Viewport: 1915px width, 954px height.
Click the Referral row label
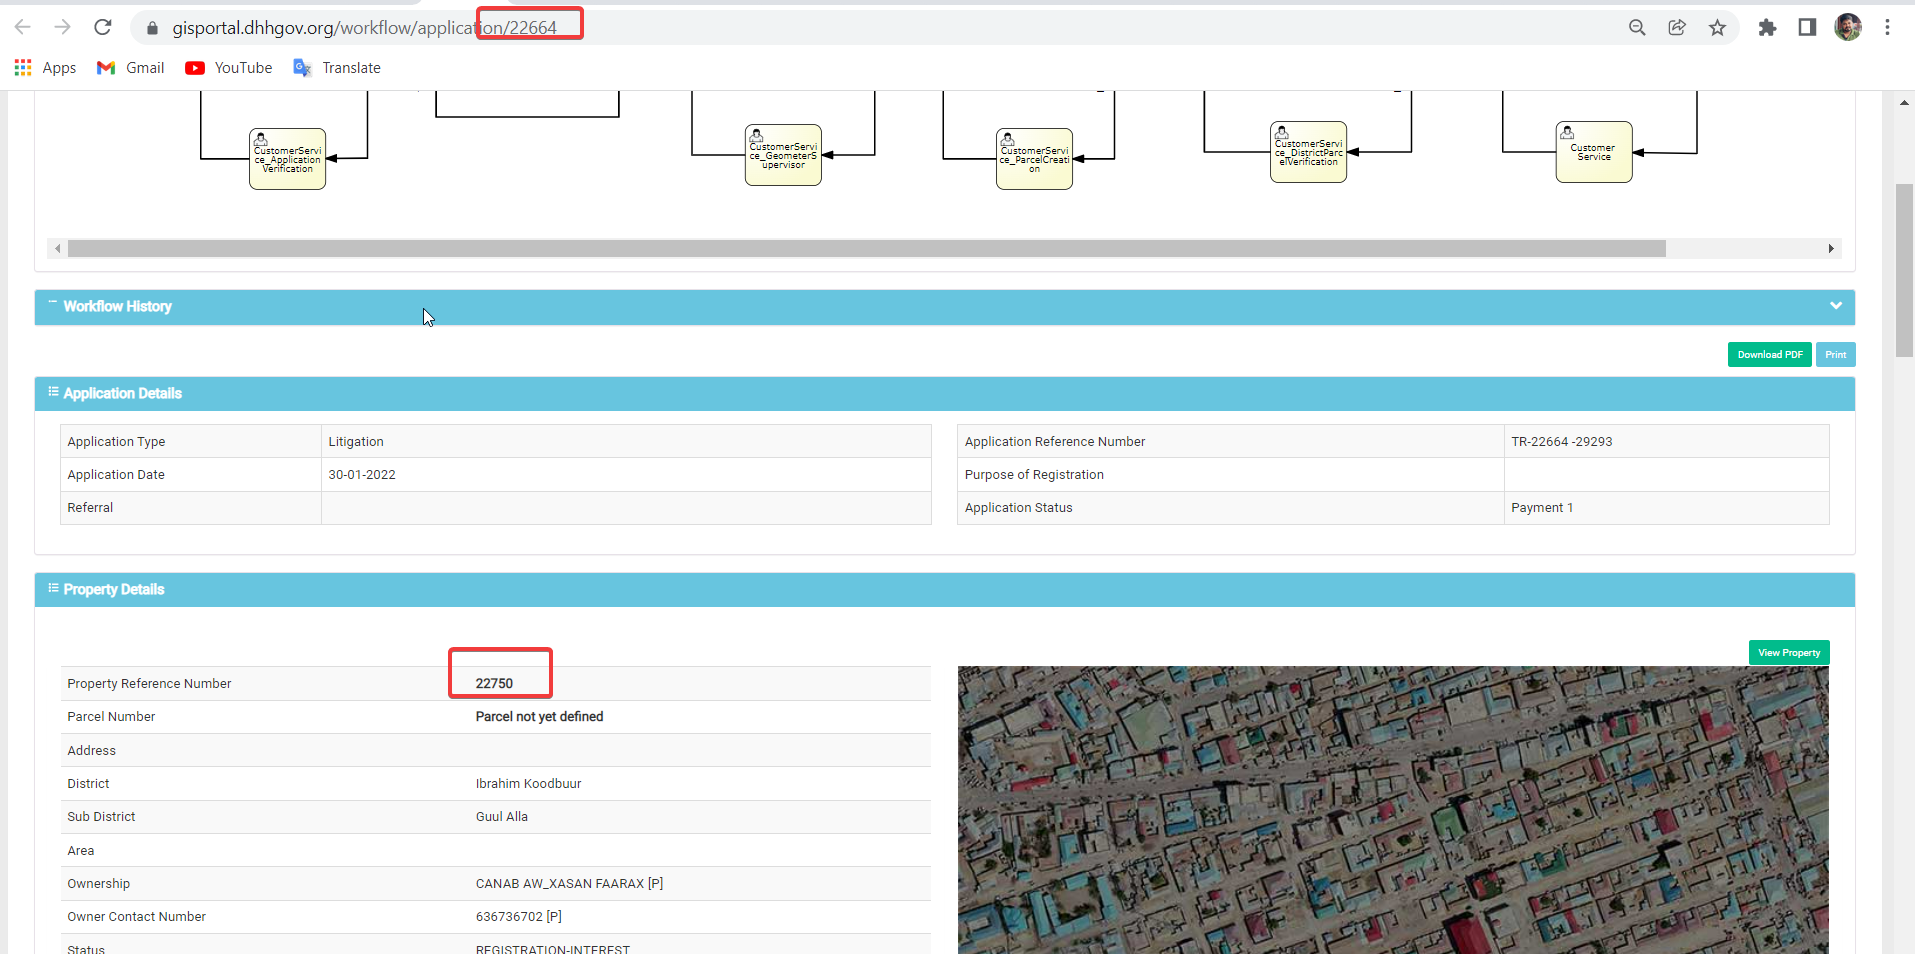(x=90, y=508)
